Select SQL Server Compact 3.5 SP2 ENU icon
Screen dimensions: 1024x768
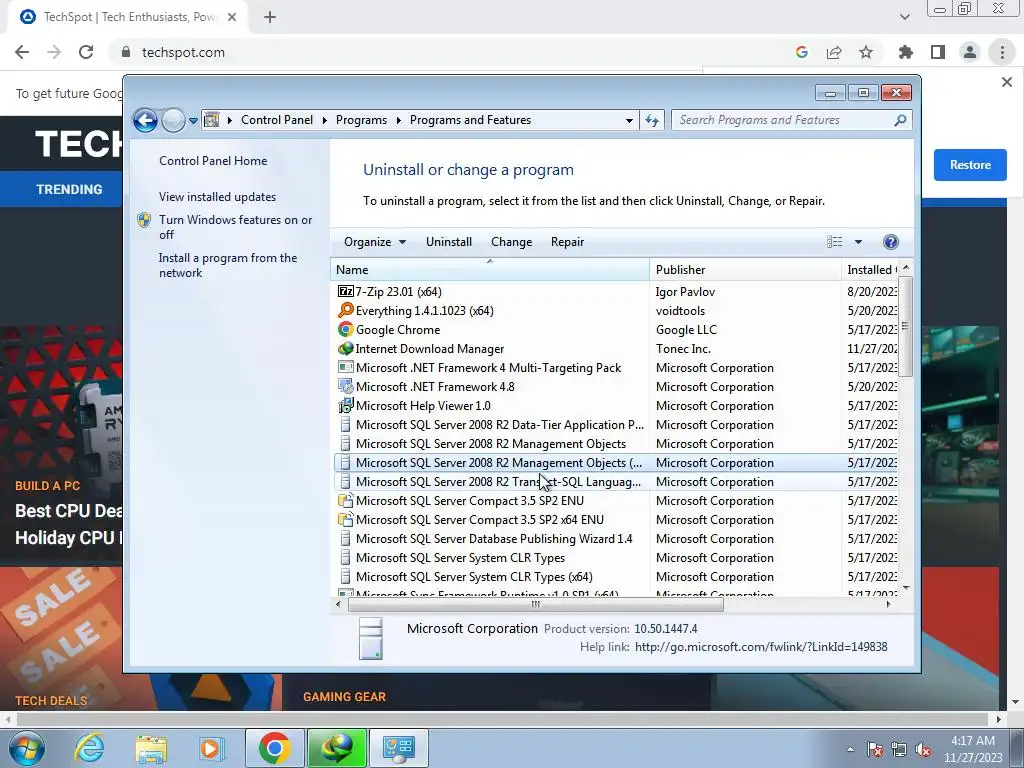click(345, 500)
